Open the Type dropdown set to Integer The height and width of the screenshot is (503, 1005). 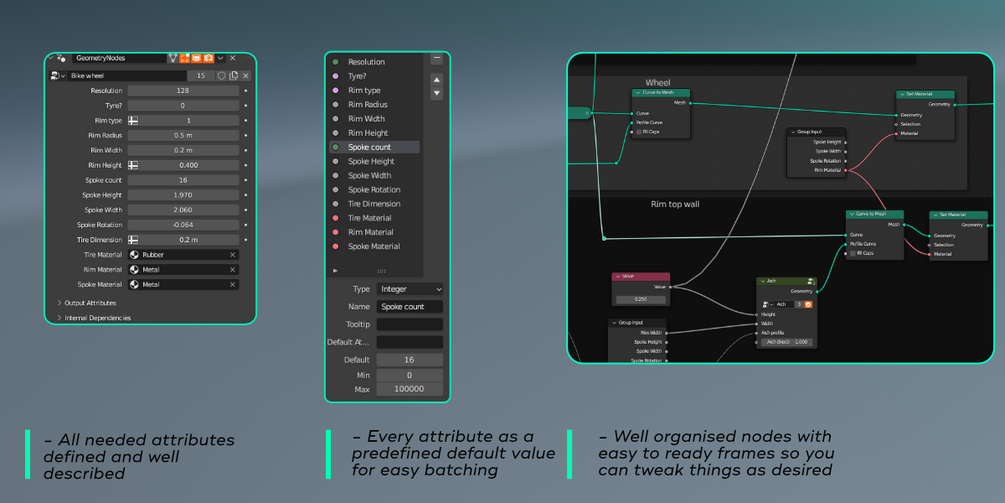410,289
